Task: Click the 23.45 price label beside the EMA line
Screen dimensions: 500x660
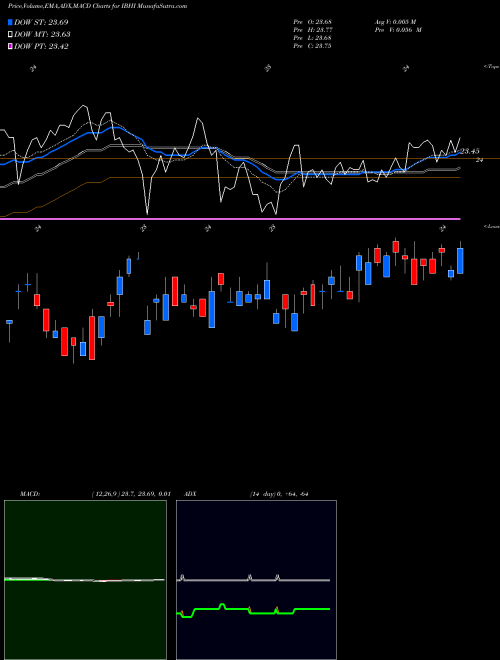Action: (x=469, y=151)
